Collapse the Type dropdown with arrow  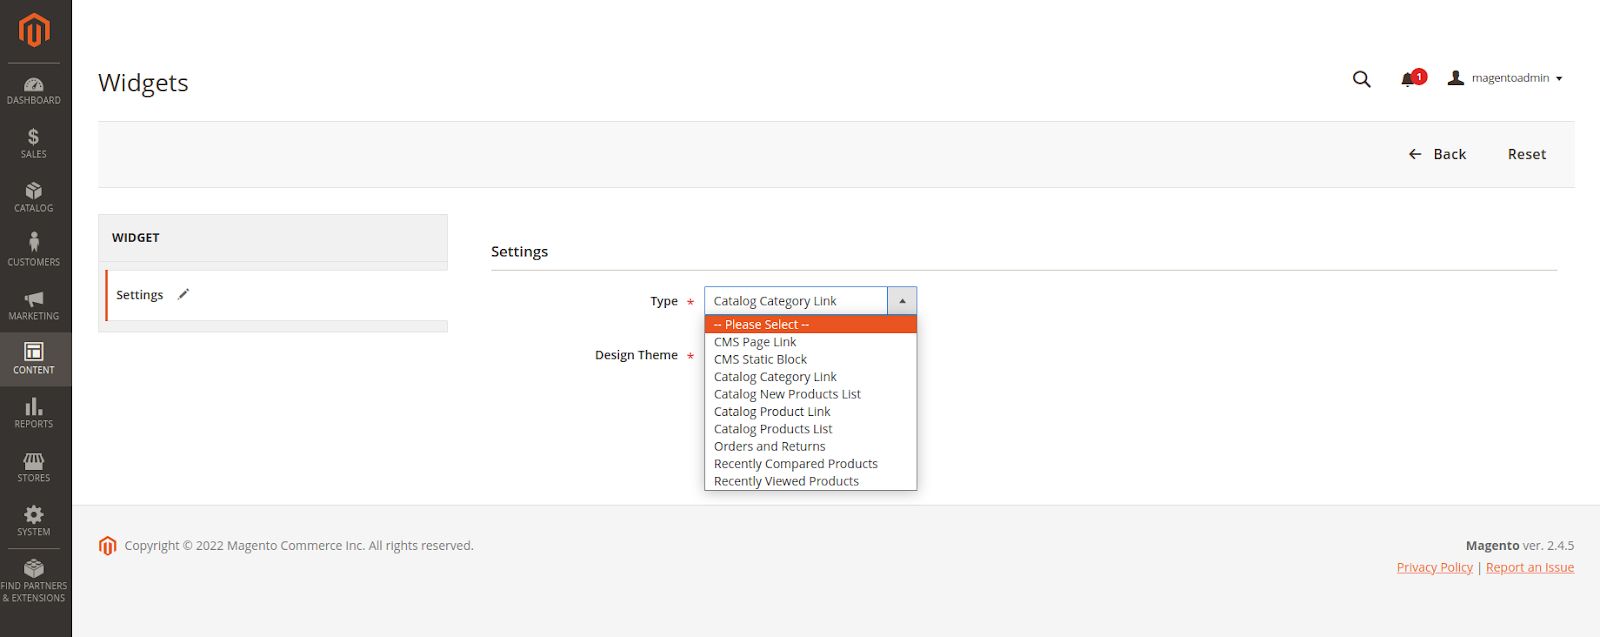[901, 301]
